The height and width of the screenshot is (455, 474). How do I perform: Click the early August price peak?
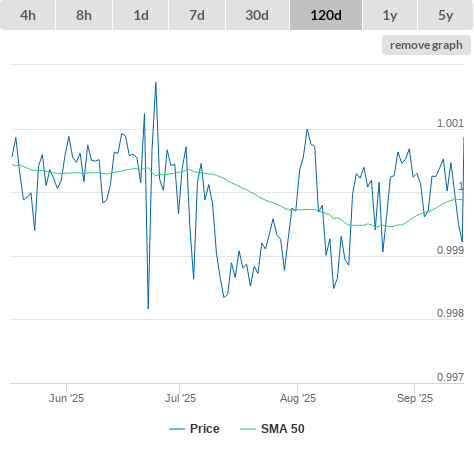[307, 130]
